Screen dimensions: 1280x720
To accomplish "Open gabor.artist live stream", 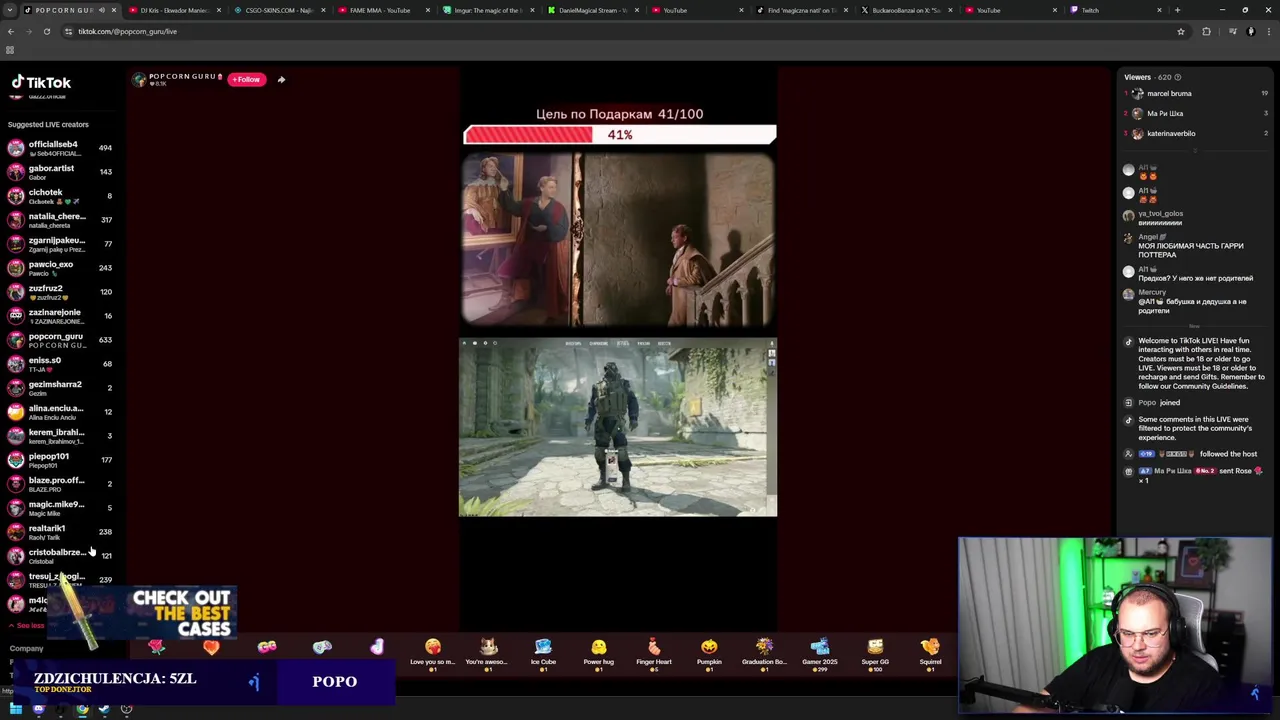I will (x=62, y=172).
